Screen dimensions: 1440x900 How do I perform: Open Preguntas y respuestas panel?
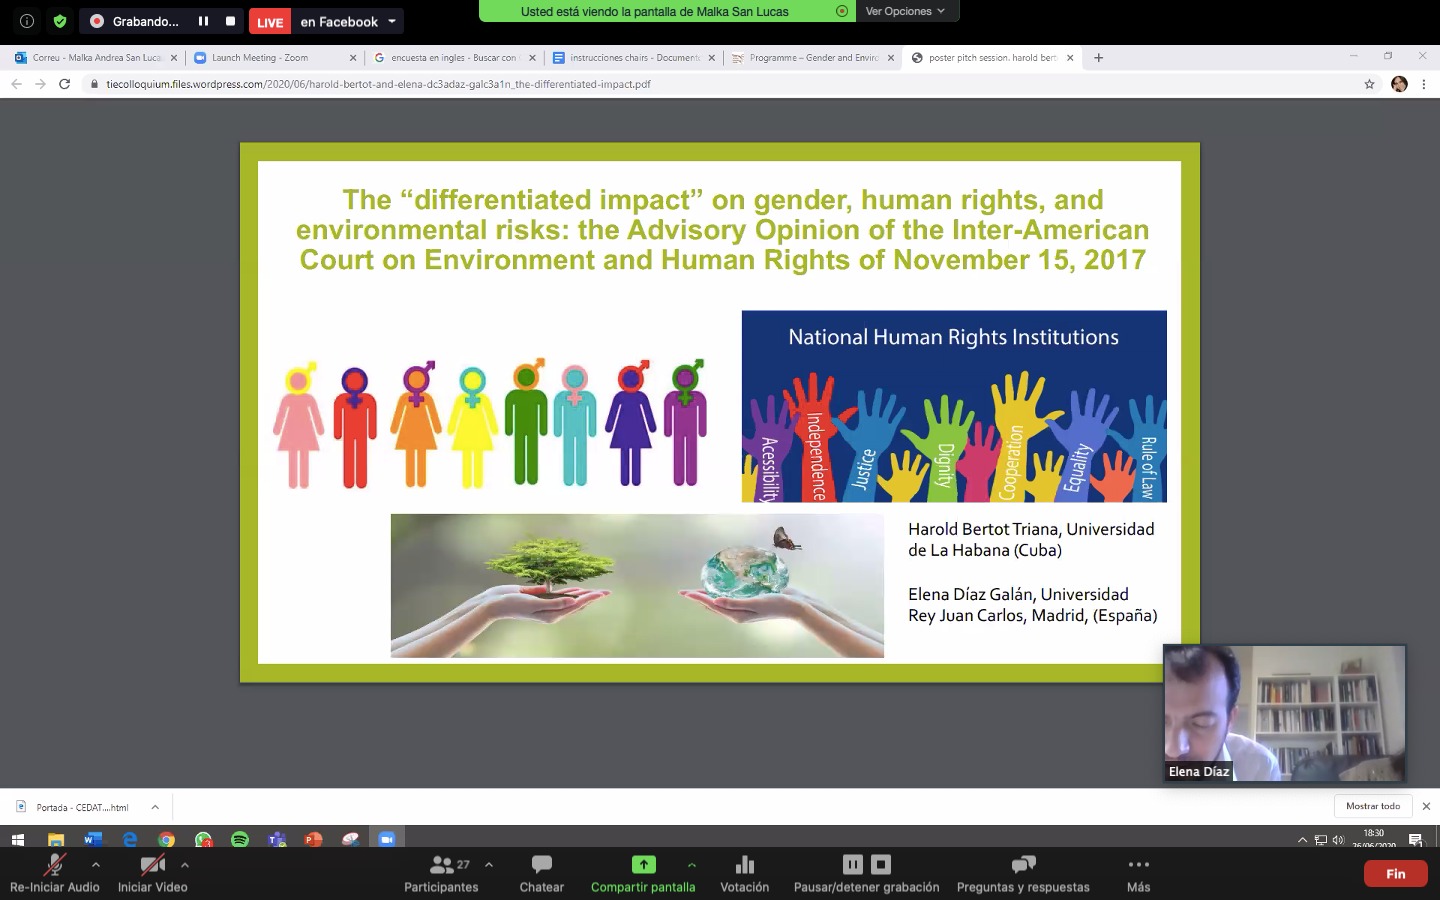1022,873
